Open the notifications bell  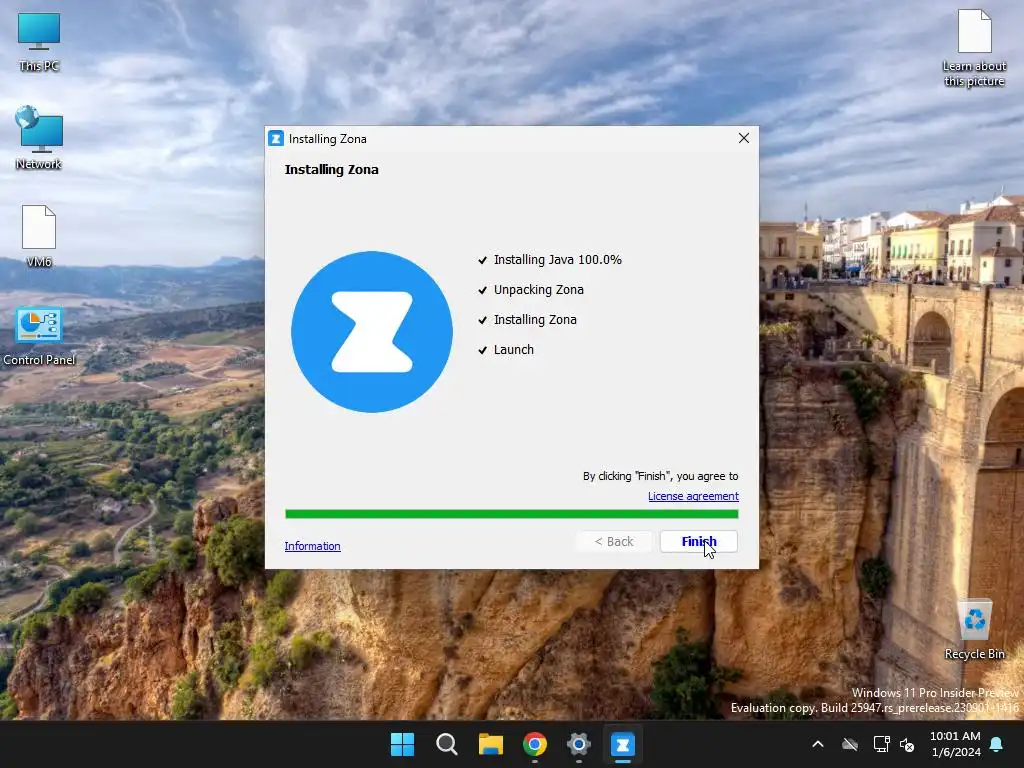[997, 744]
